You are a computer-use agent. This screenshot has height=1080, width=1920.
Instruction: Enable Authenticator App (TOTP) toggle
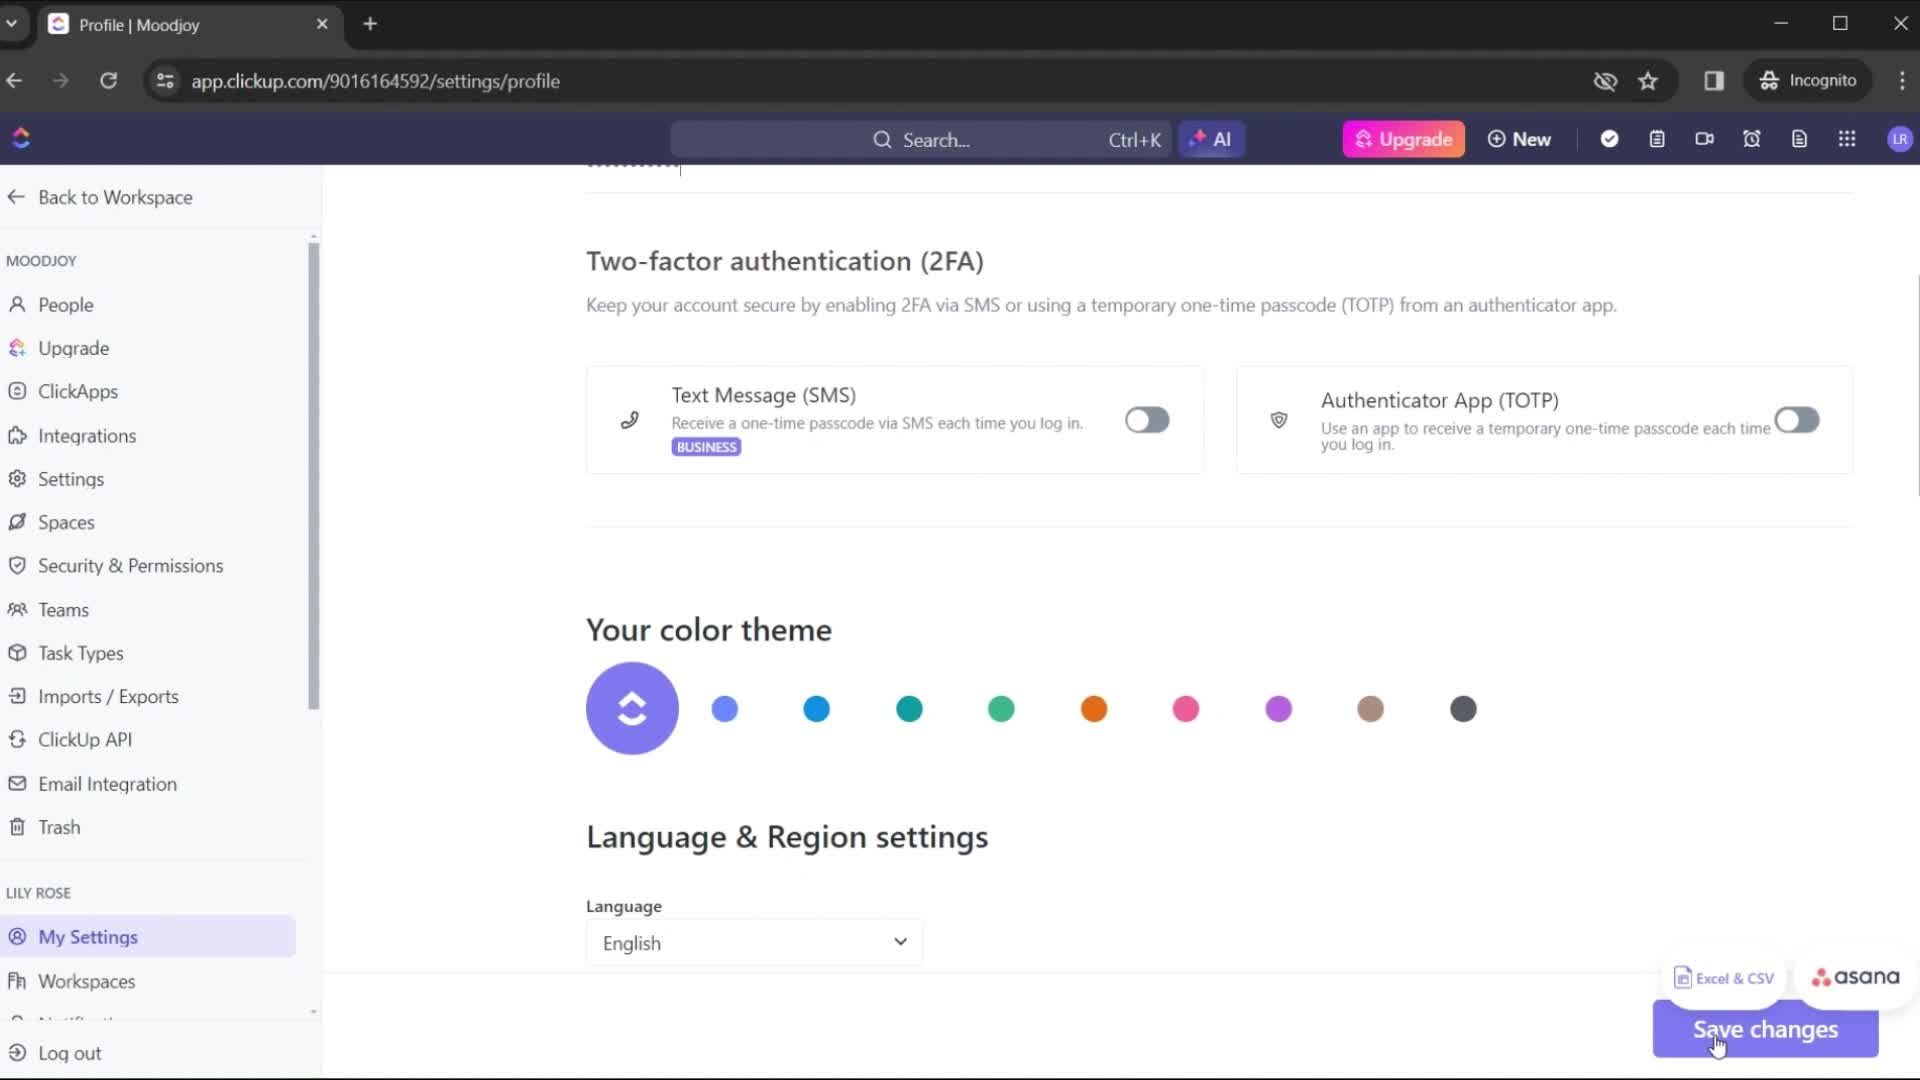click(x=1796, y=420)
